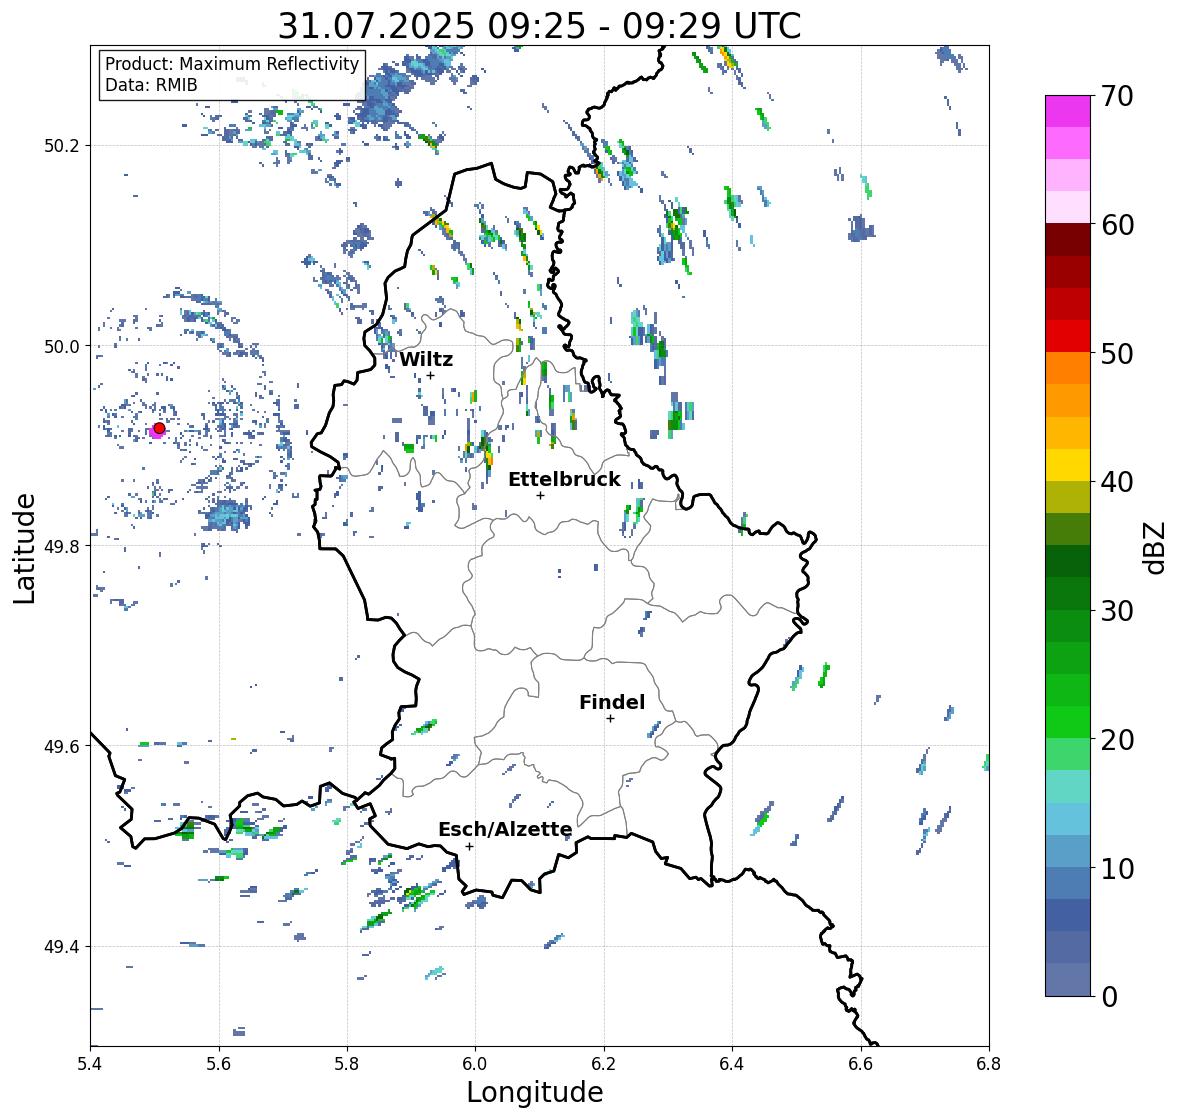Click the 'Data: RMIB' legend text

[x=151, y=85]
